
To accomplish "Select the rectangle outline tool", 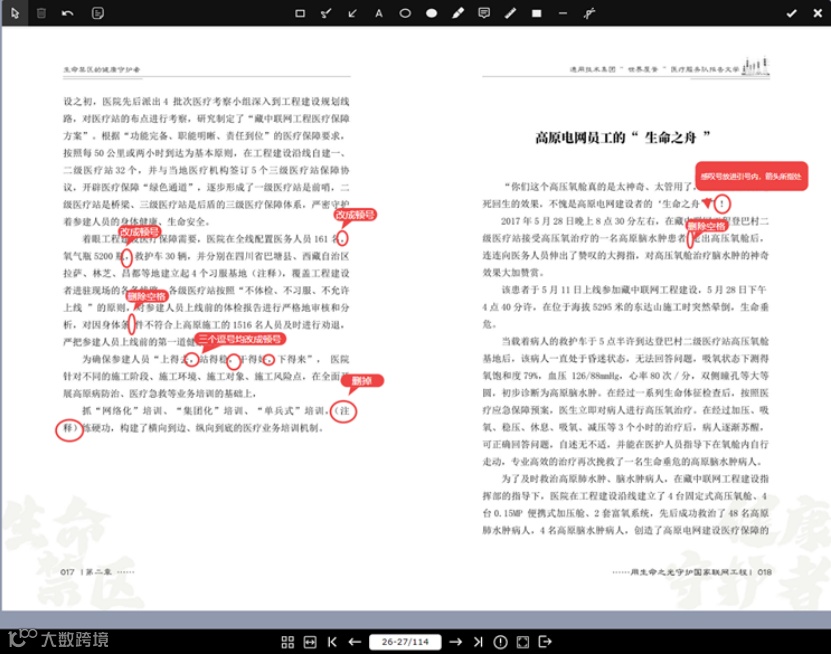I will click(x=300, y=13).
